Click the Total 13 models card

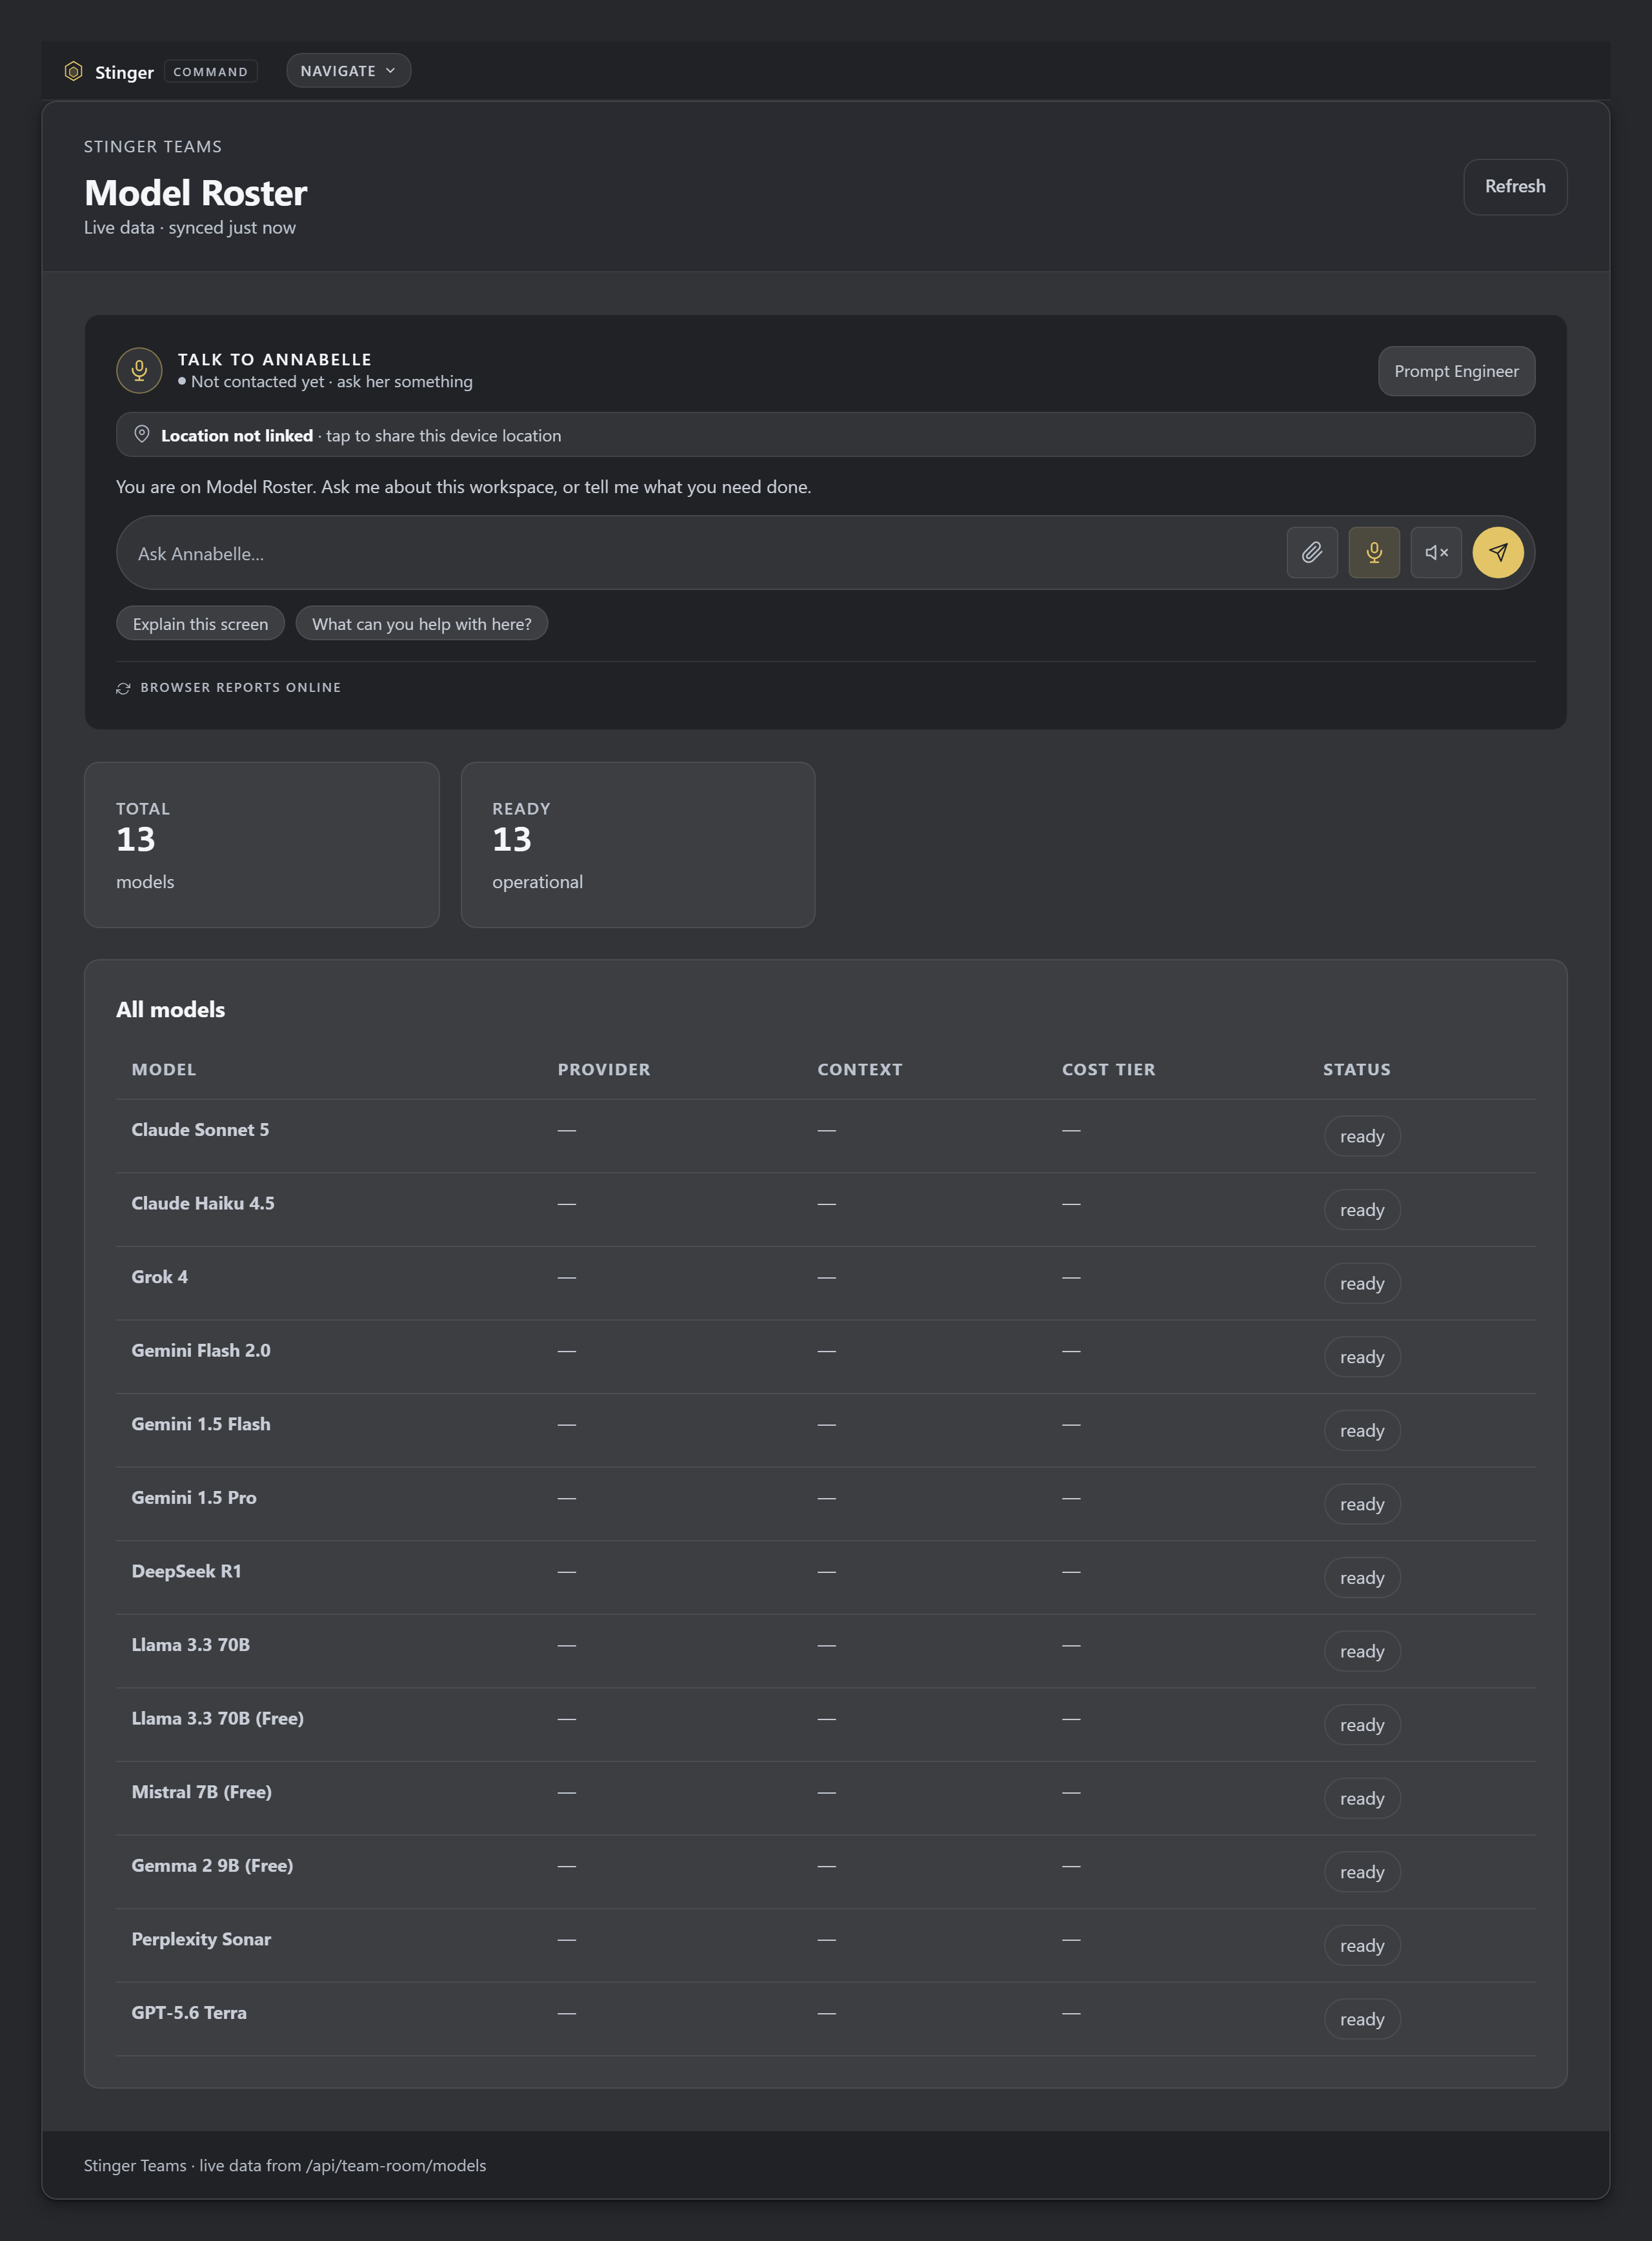point(262,845)
